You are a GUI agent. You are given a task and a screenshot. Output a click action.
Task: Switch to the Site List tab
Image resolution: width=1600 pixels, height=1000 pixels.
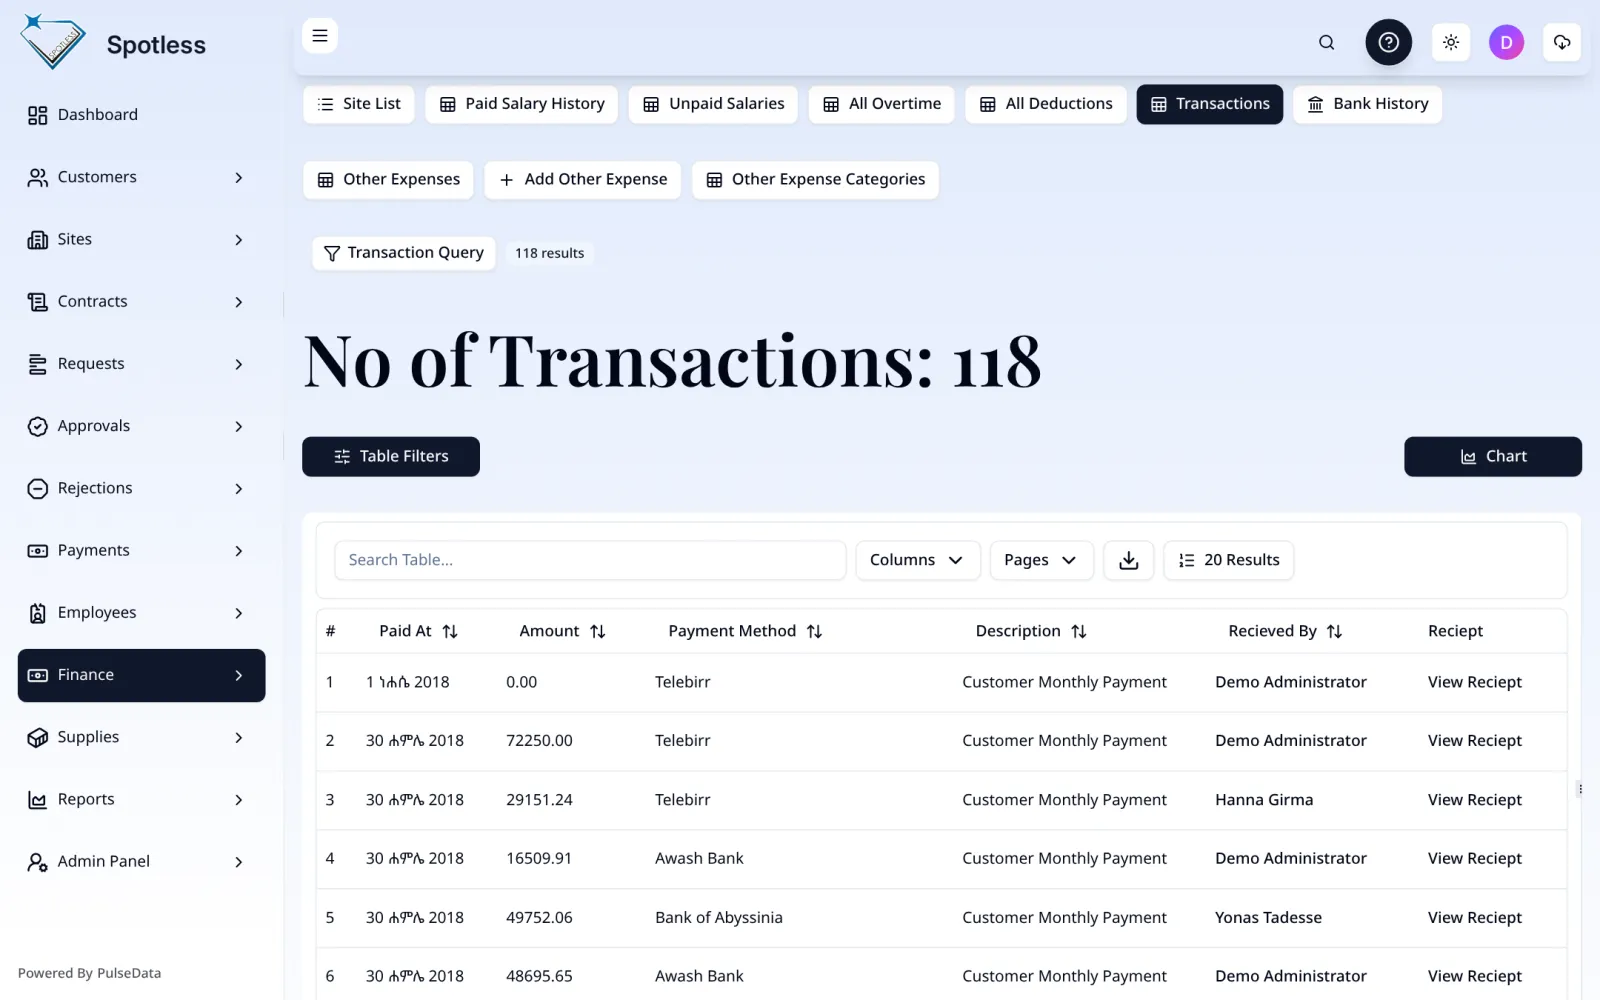tap(358, 104)
